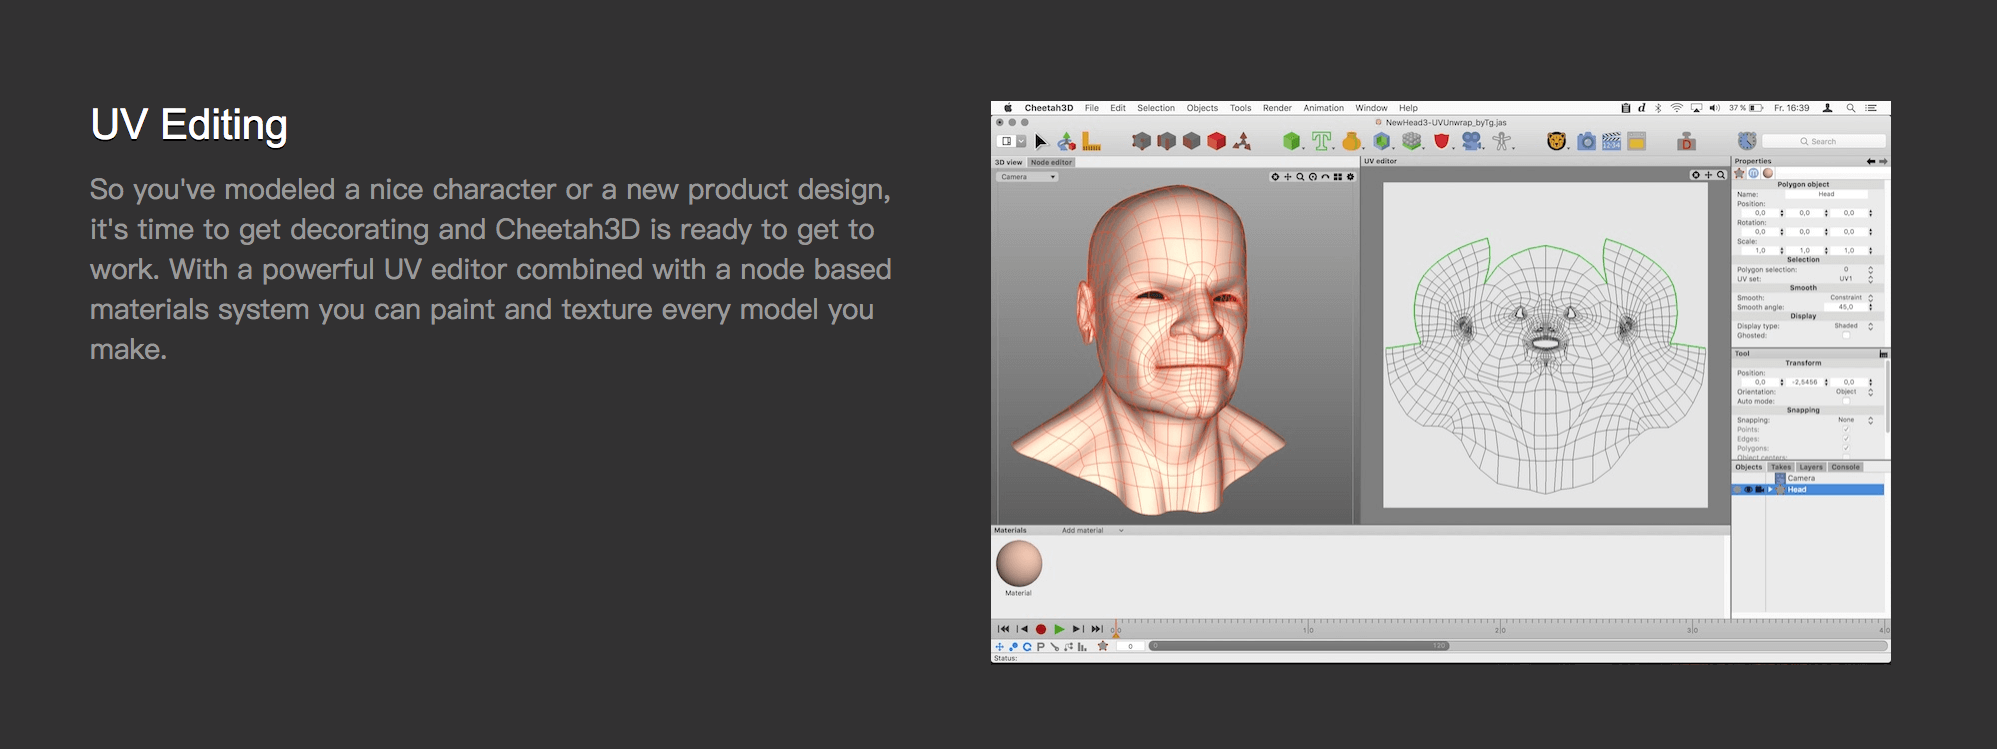Toggle the Polygons snapping checkbox
This screenshot has height=749, width=1997.
coord(1846,448)
